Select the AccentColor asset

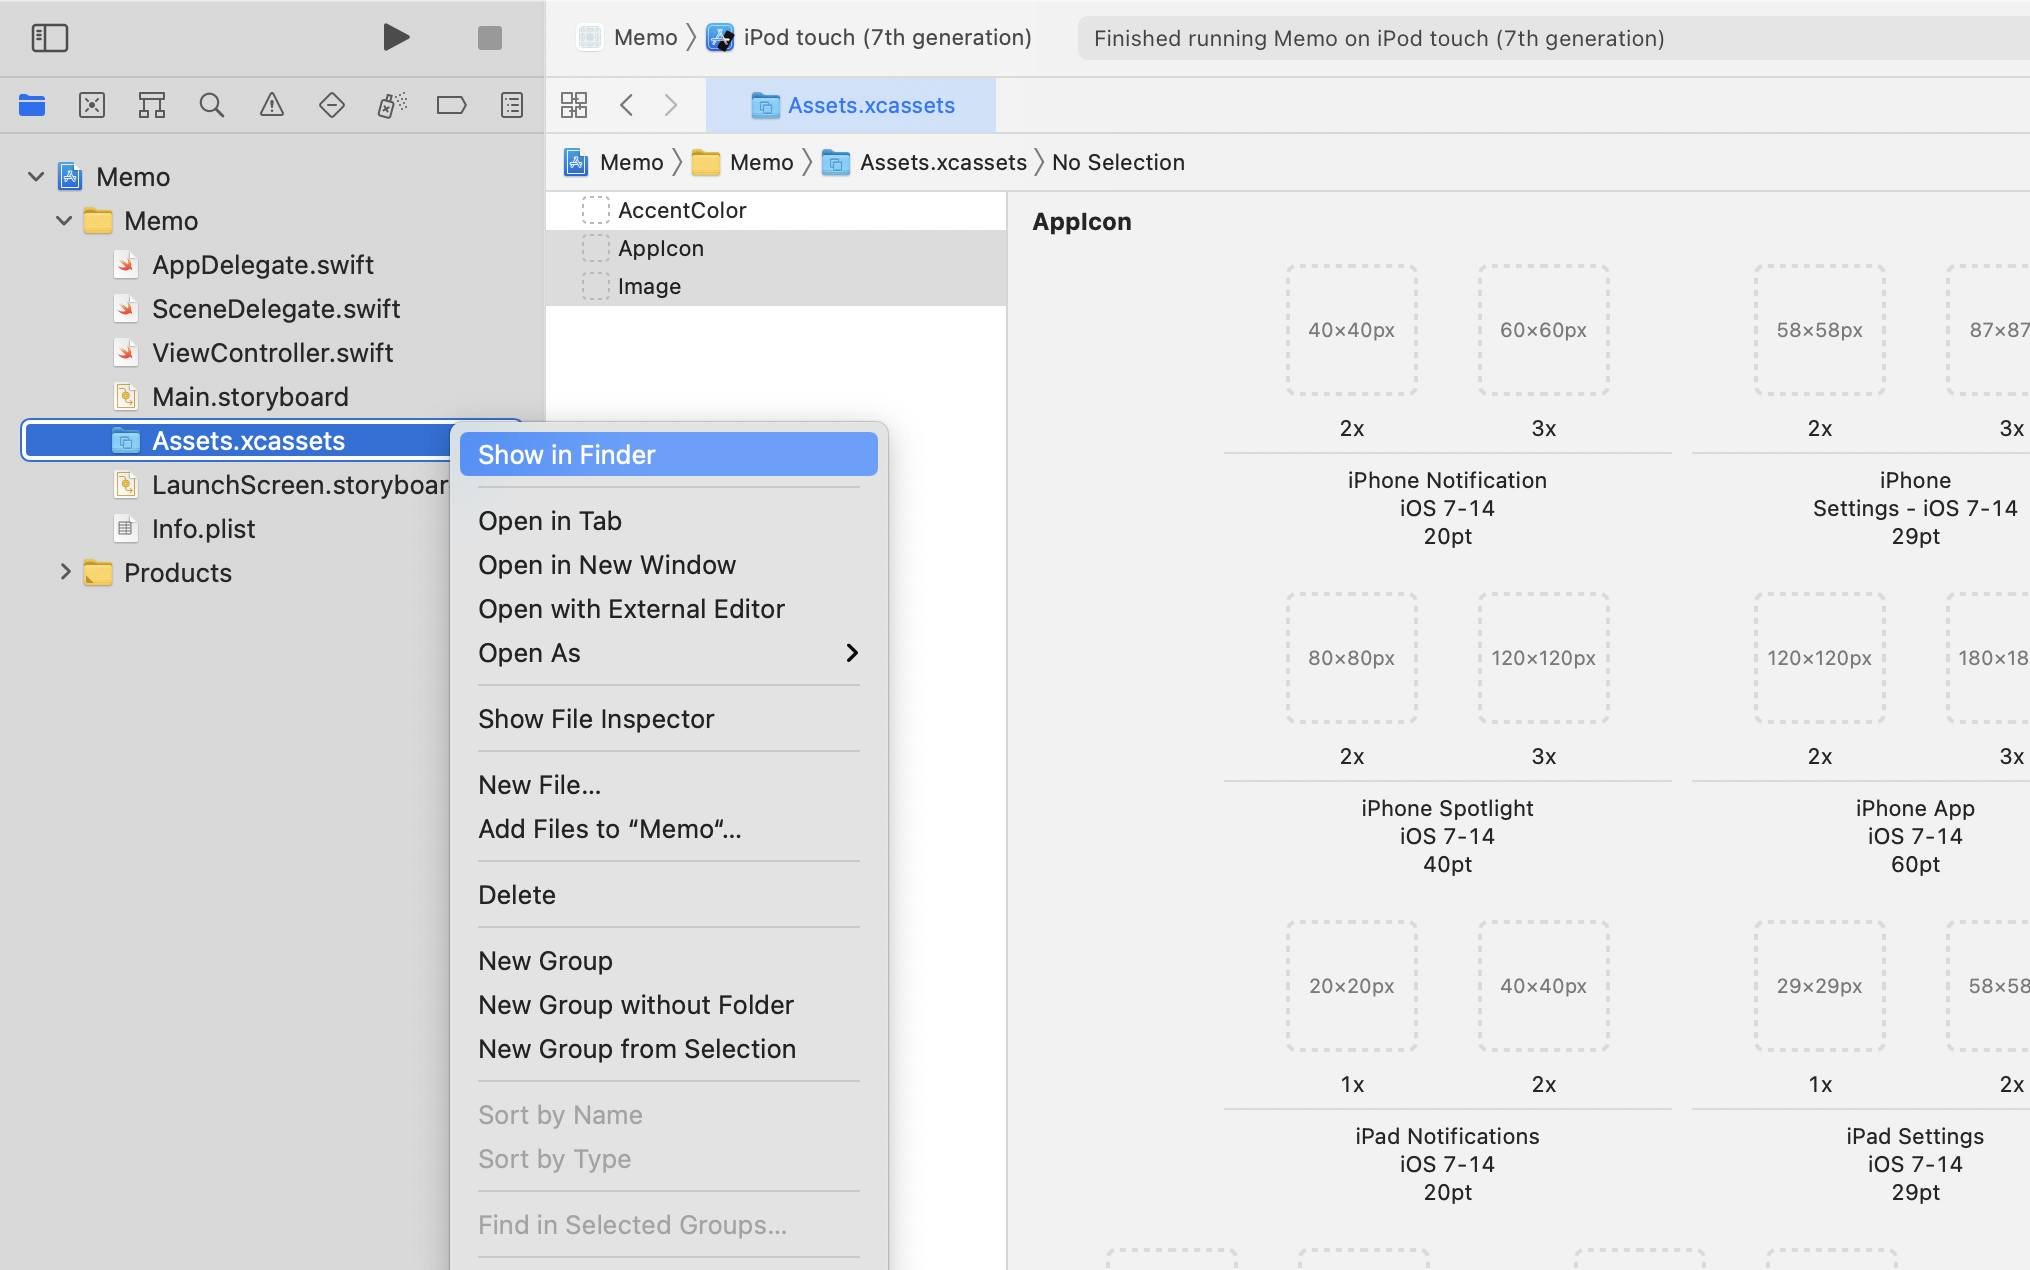(x=682, y=210)
